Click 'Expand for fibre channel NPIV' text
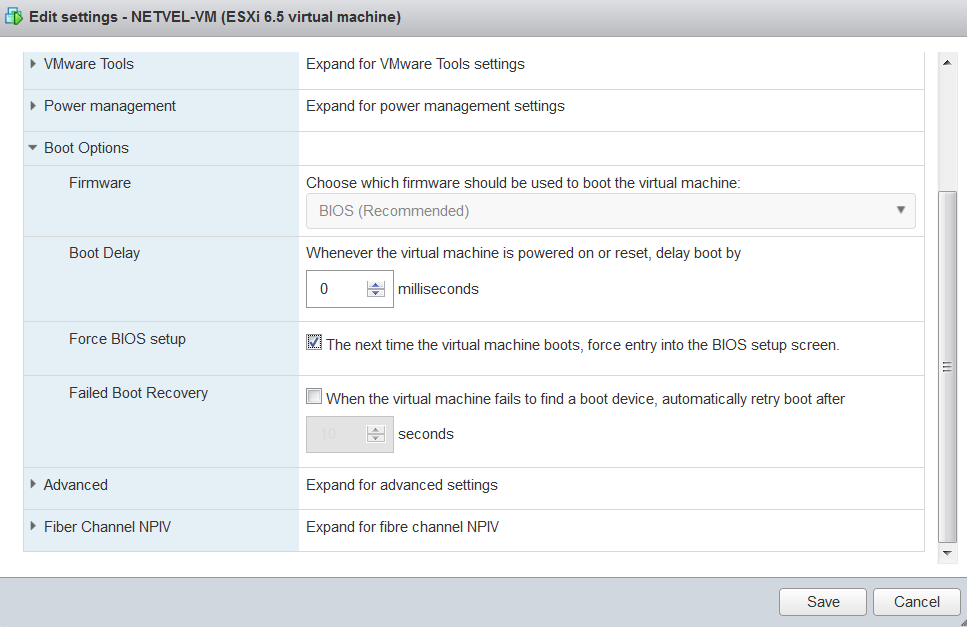Screen dimensions: 967x627 [403, 527]
